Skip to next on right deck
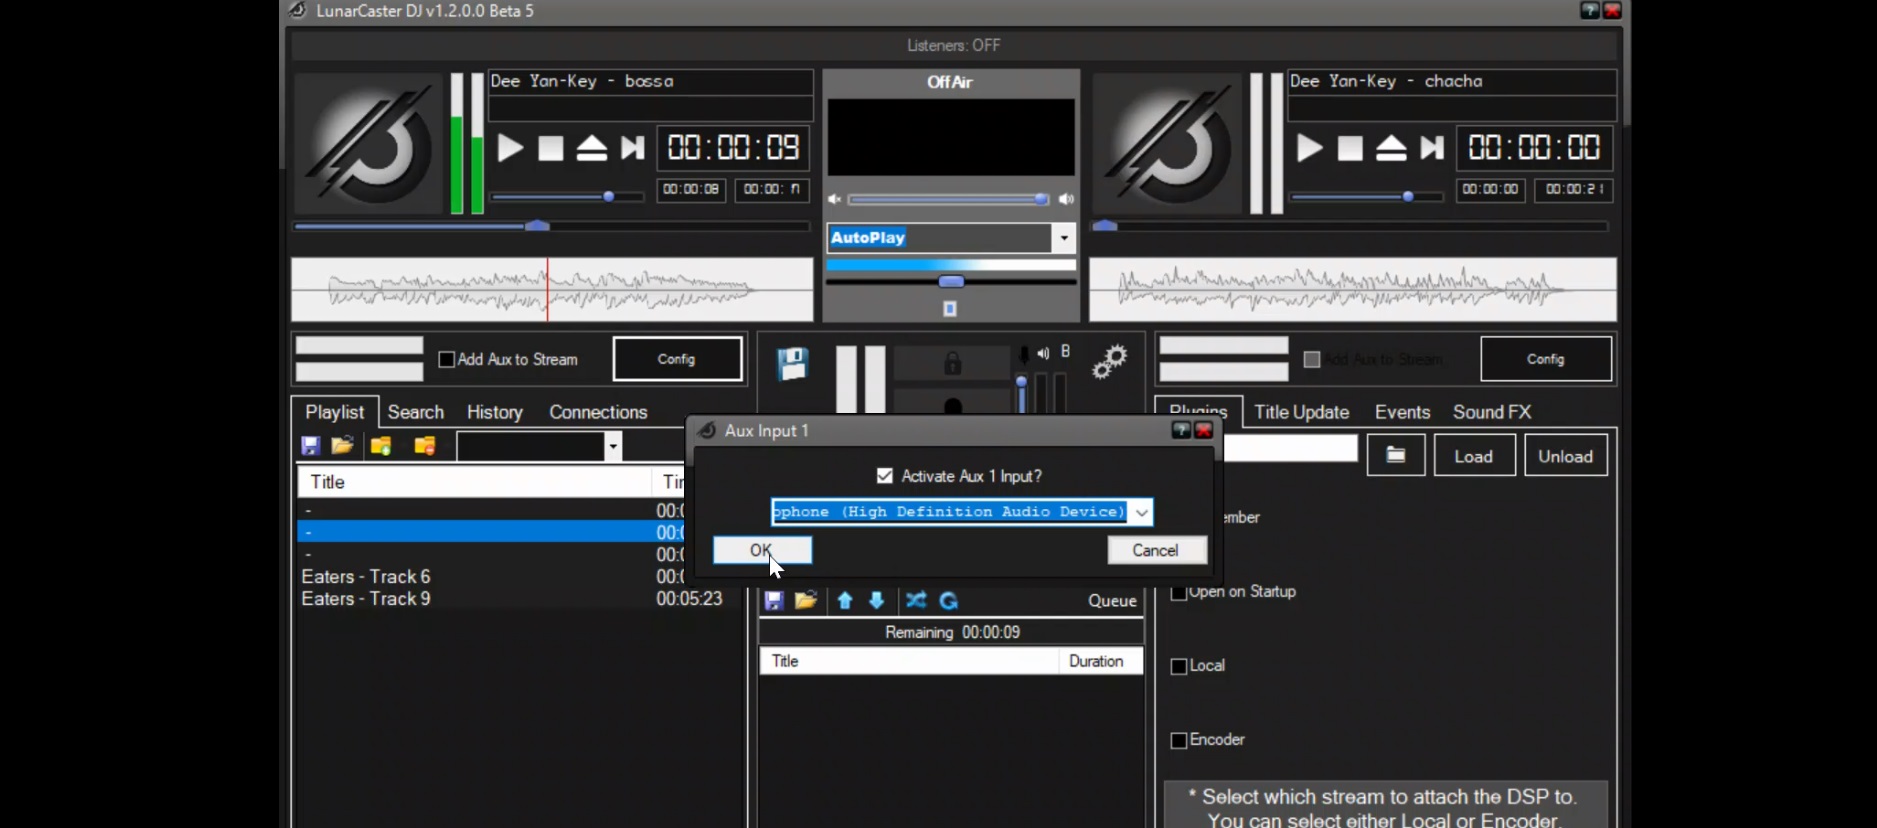The height and width of the screenshot is (828, 1877). tap(1432, 148)
